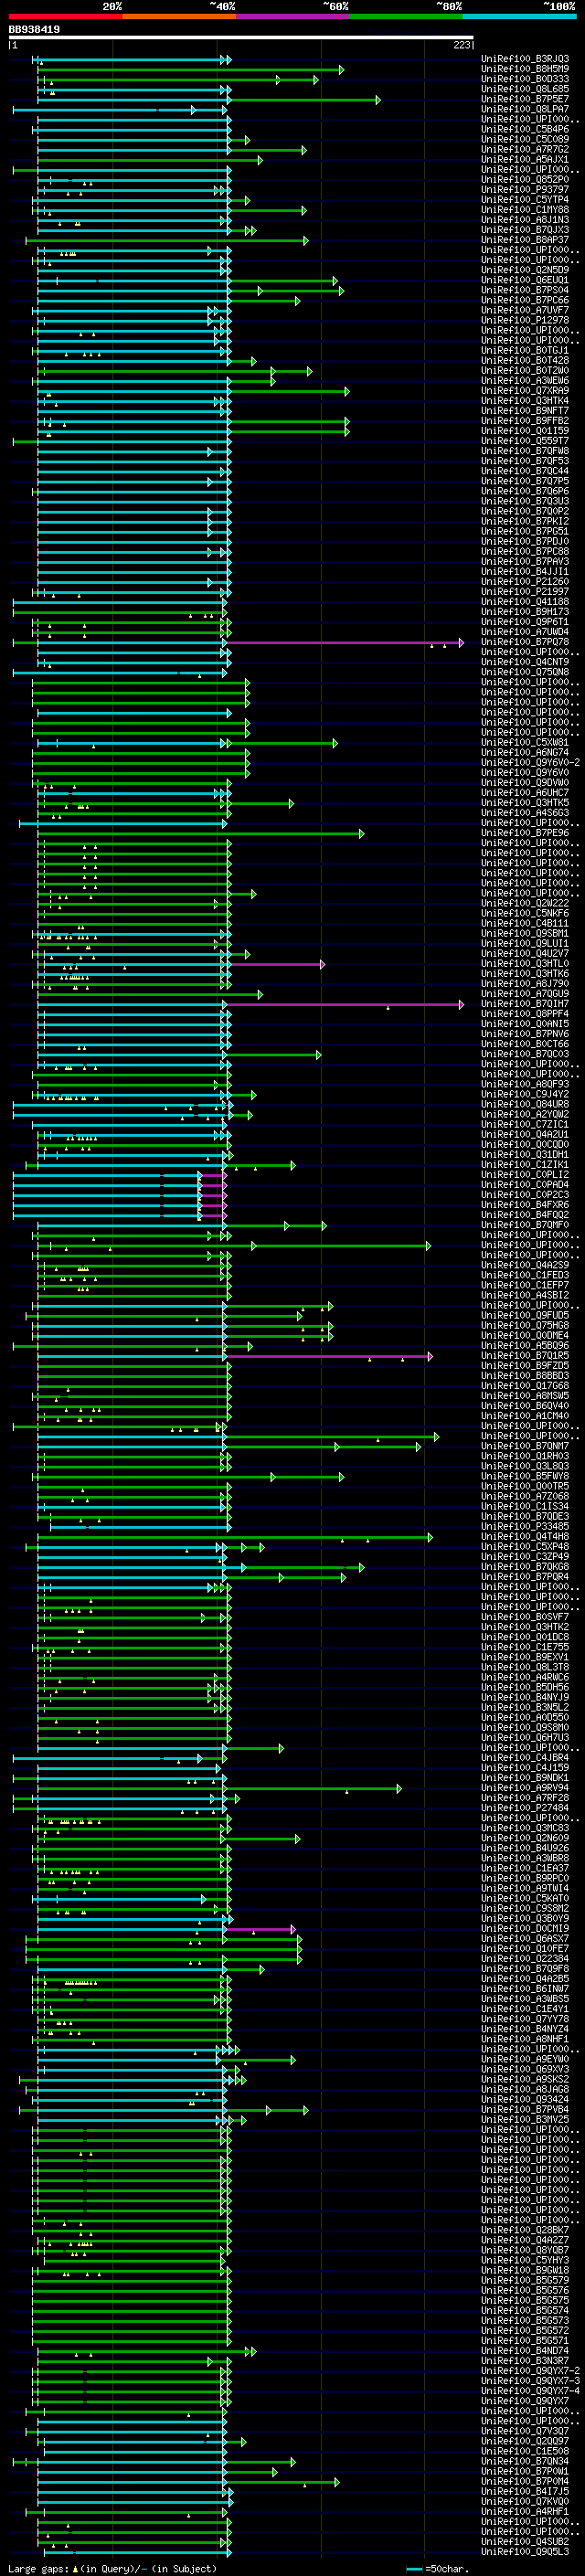Select label UniRef100_Q2W222
Viewport: 585px width, 2576px height.
[525, 903]
